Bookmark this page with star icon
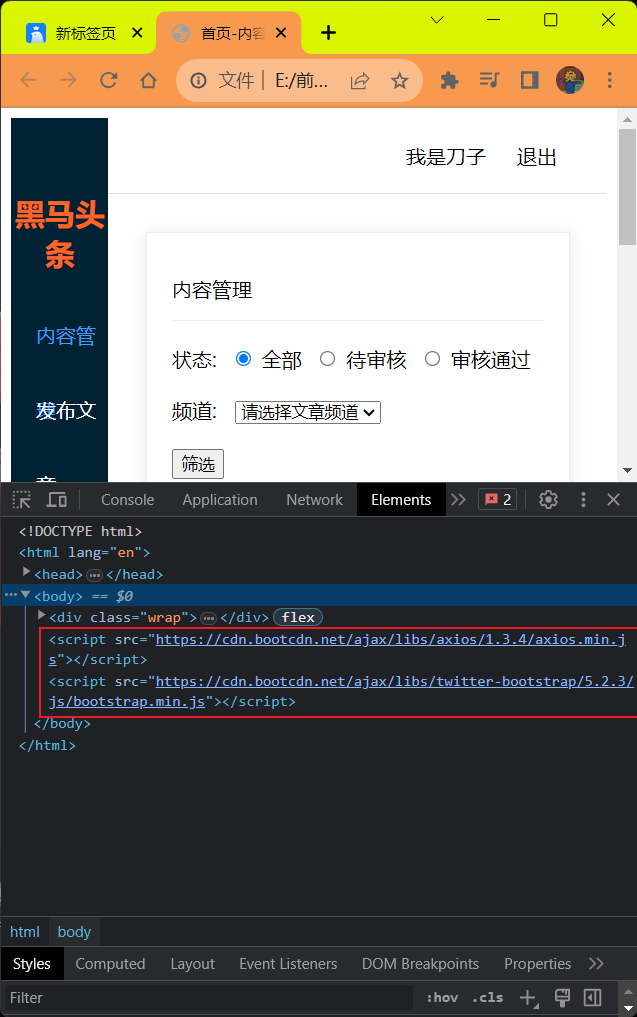This screenshot has height=1017, width=637. point(400,80)
